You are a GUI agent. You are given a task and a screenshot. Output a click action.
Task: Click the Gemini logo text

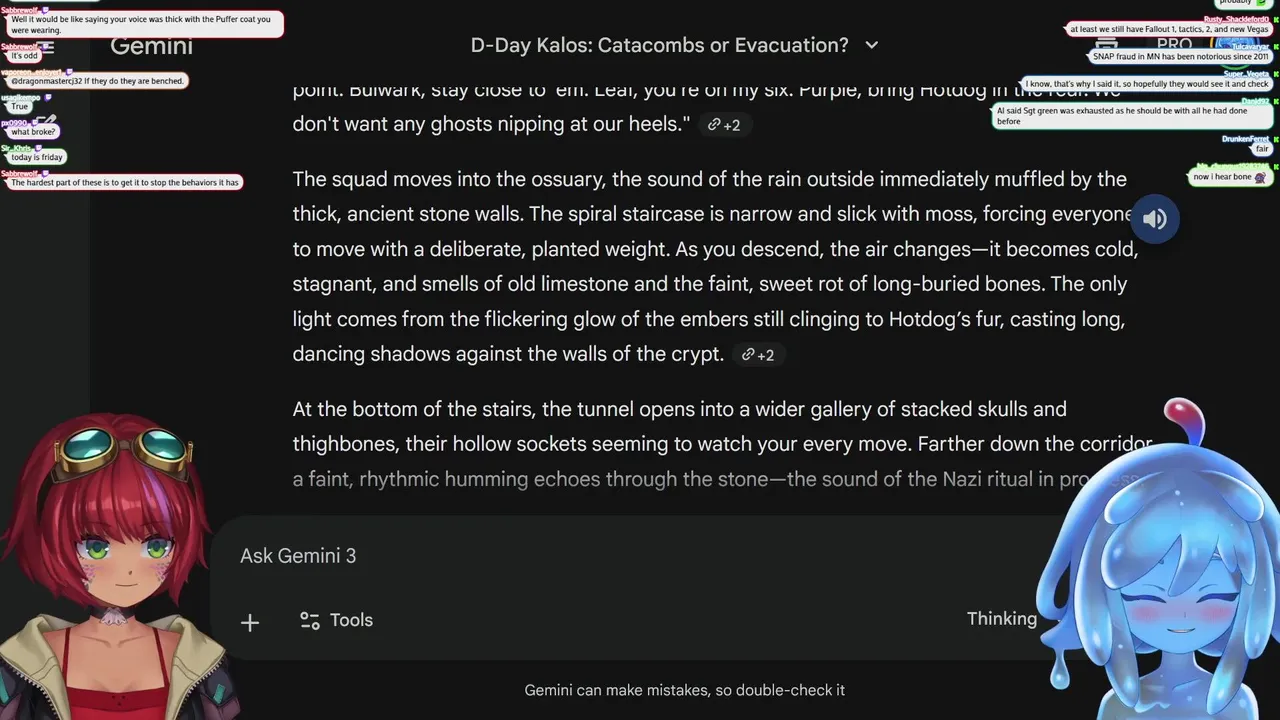(151, 46)
